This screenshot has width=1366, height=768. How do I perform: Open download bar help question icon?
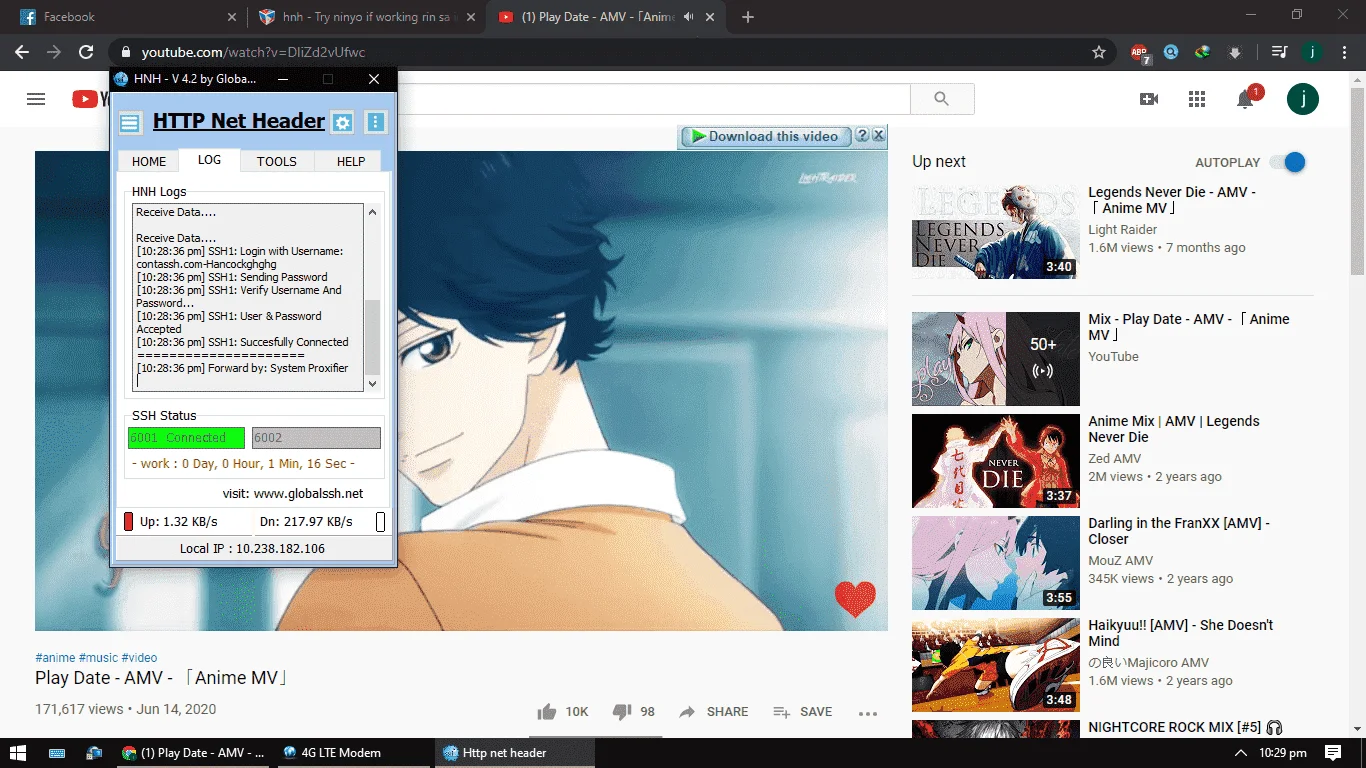click(x=862, y=136)
